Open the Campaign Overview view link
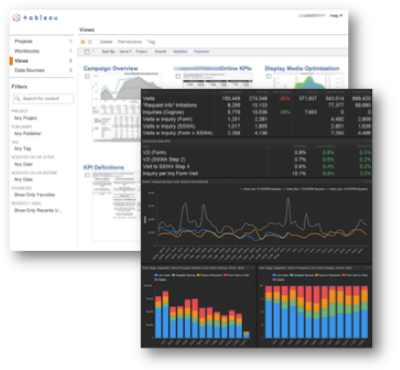Screen dimensions: 400x370 [x=110, y=68]
